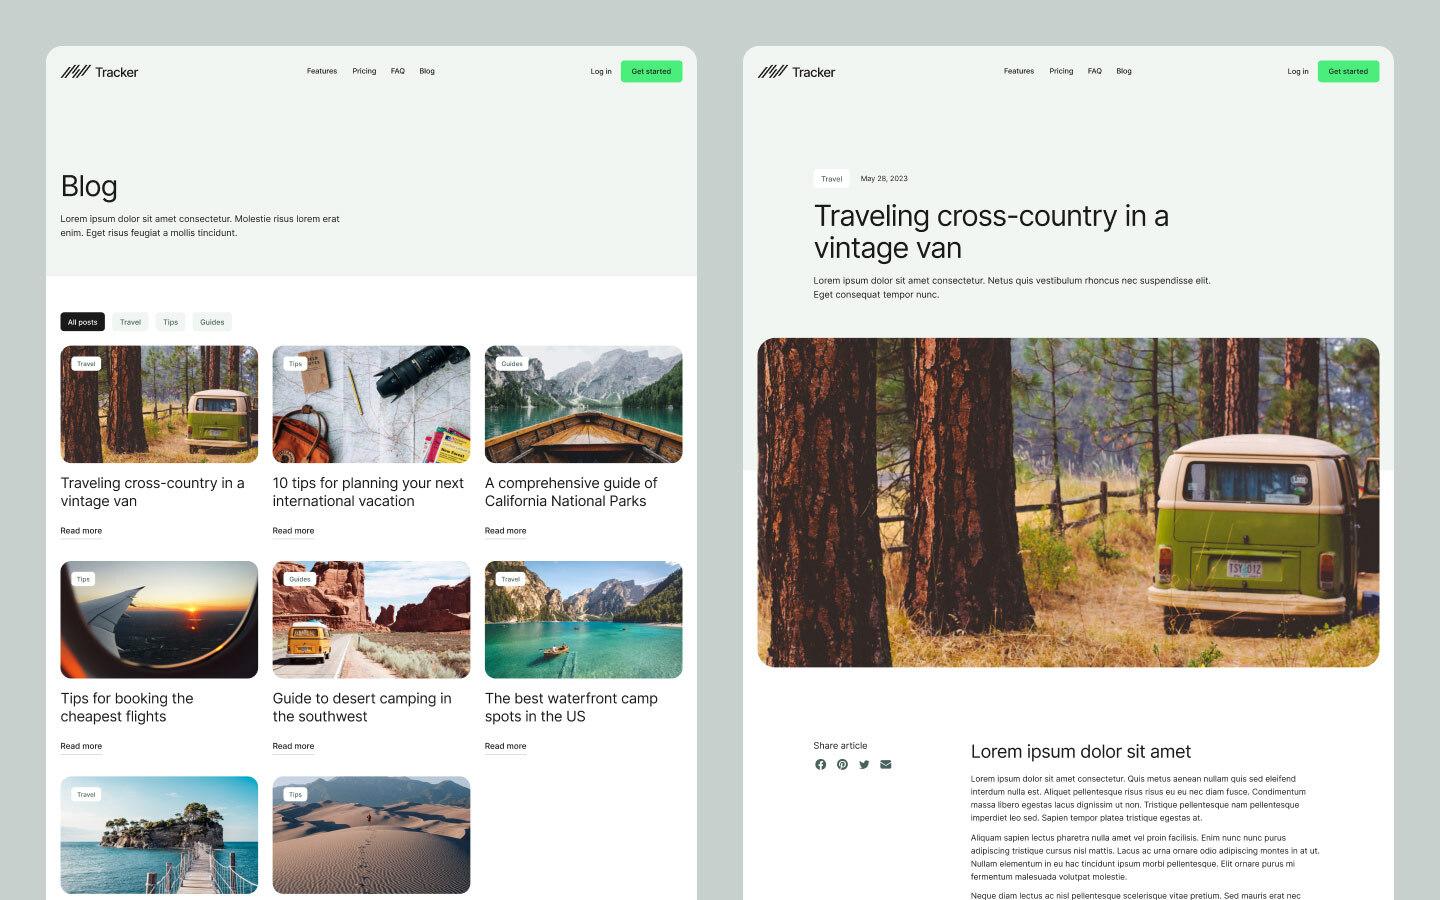
Task: Click the Log in link
Action: pos(600,71)
